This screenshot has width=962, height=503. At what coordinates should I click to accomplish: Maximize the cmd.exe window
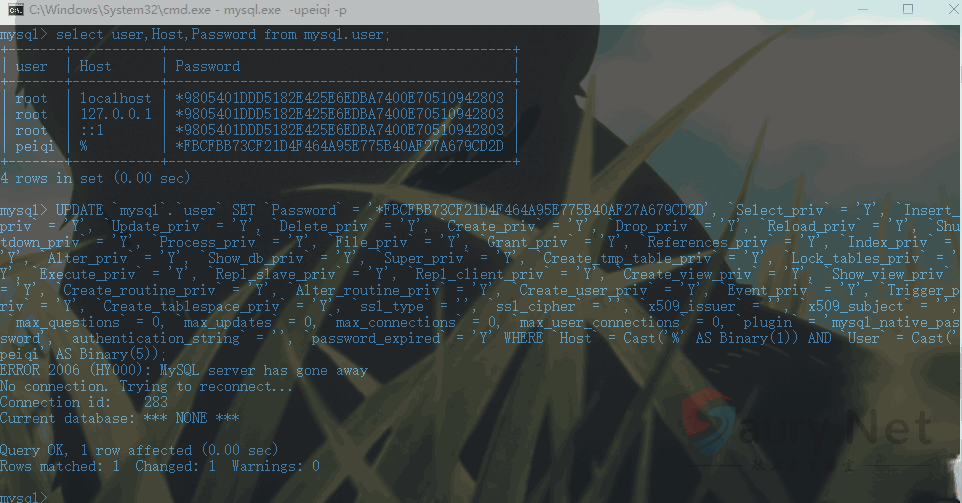pos(908,9)
